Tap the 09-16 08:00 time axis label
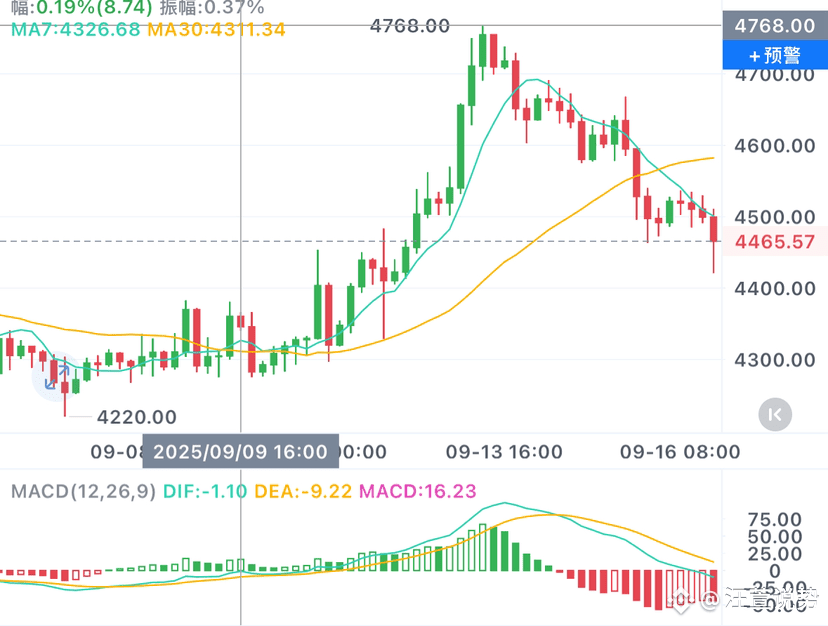 pyautogui.click(x=680, y=452)
